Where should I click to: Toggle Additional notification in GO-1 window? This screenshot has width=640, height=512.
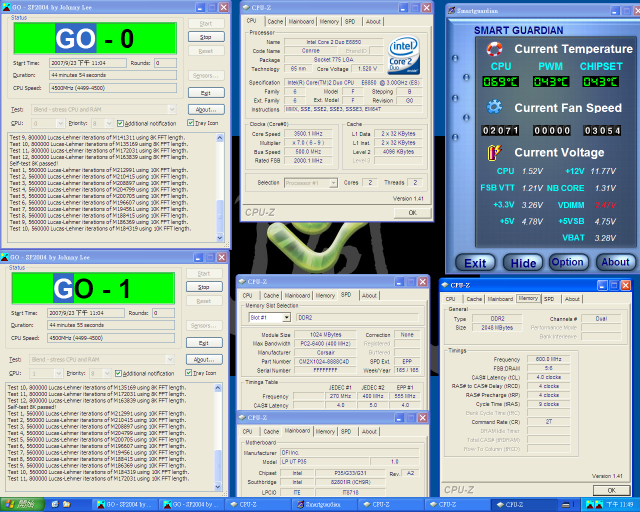(144, 373)
